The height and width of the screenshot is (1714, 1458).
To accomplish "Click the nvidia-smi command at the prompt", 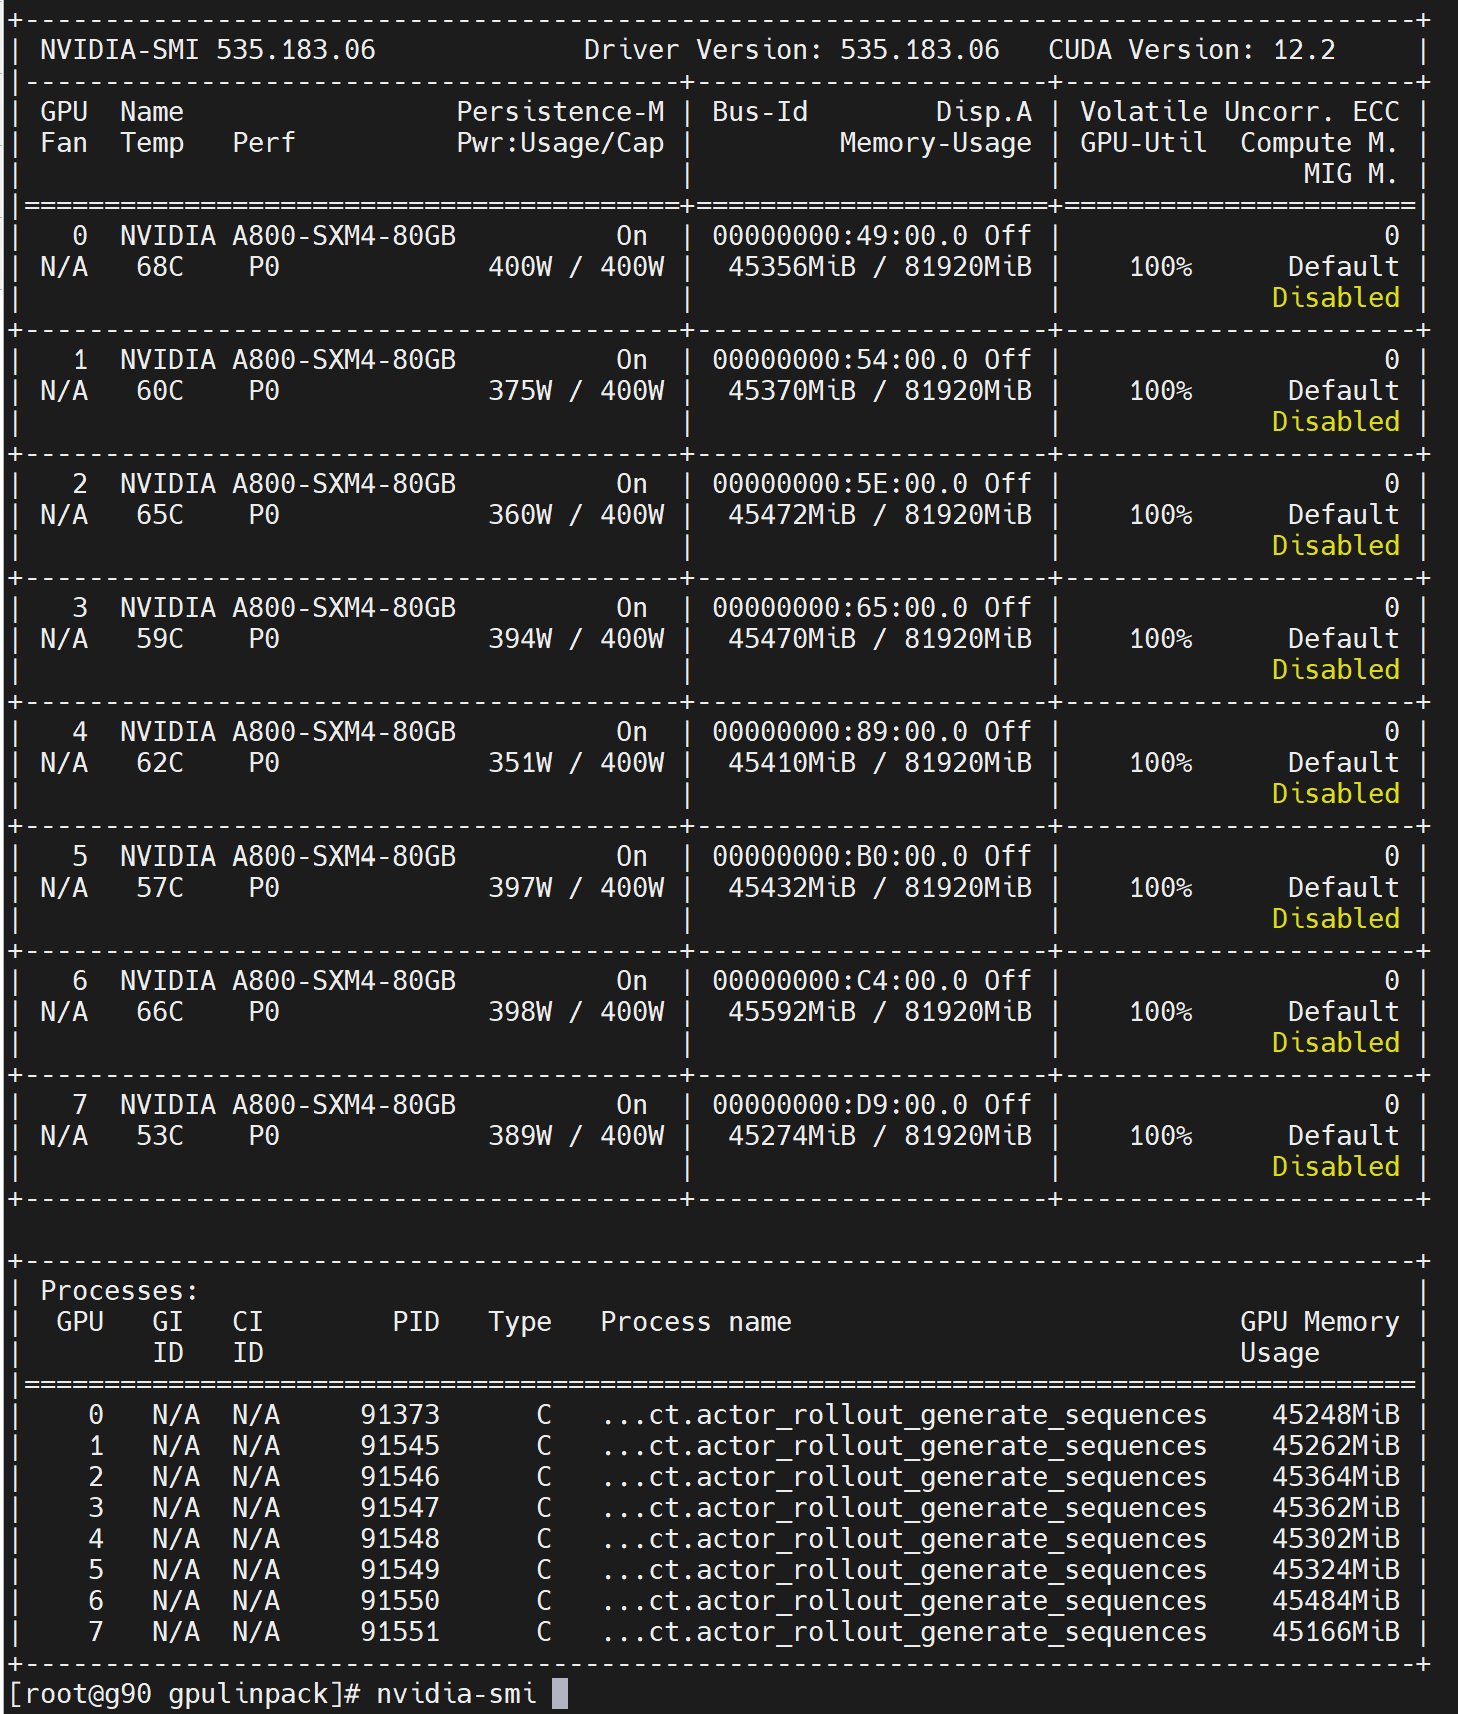I will [456, 1694].
